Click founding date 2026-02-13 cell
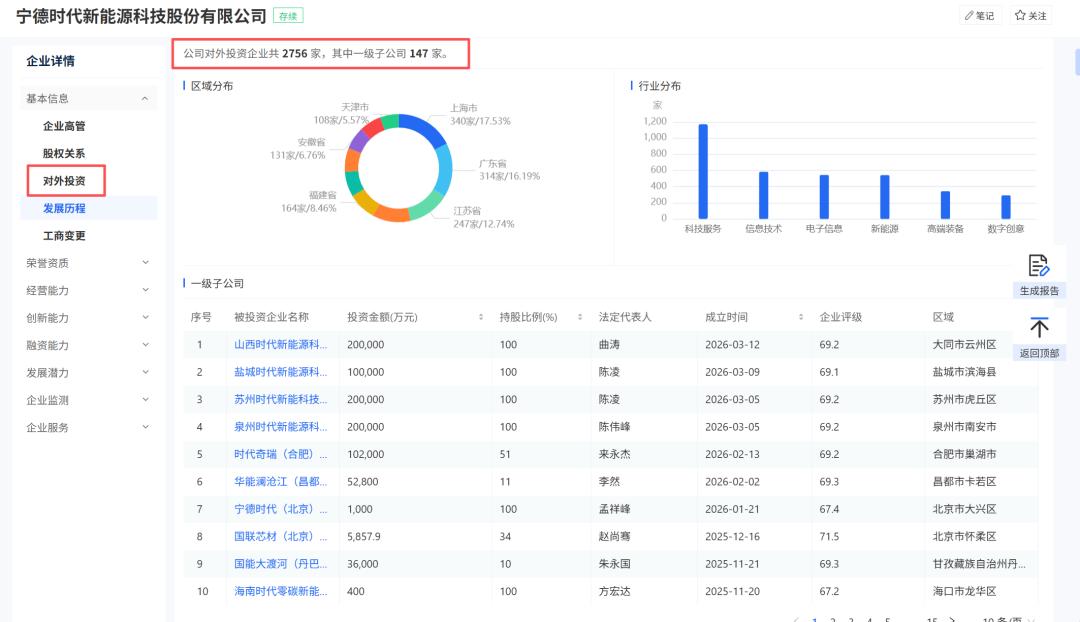 [x=732, y=454]
